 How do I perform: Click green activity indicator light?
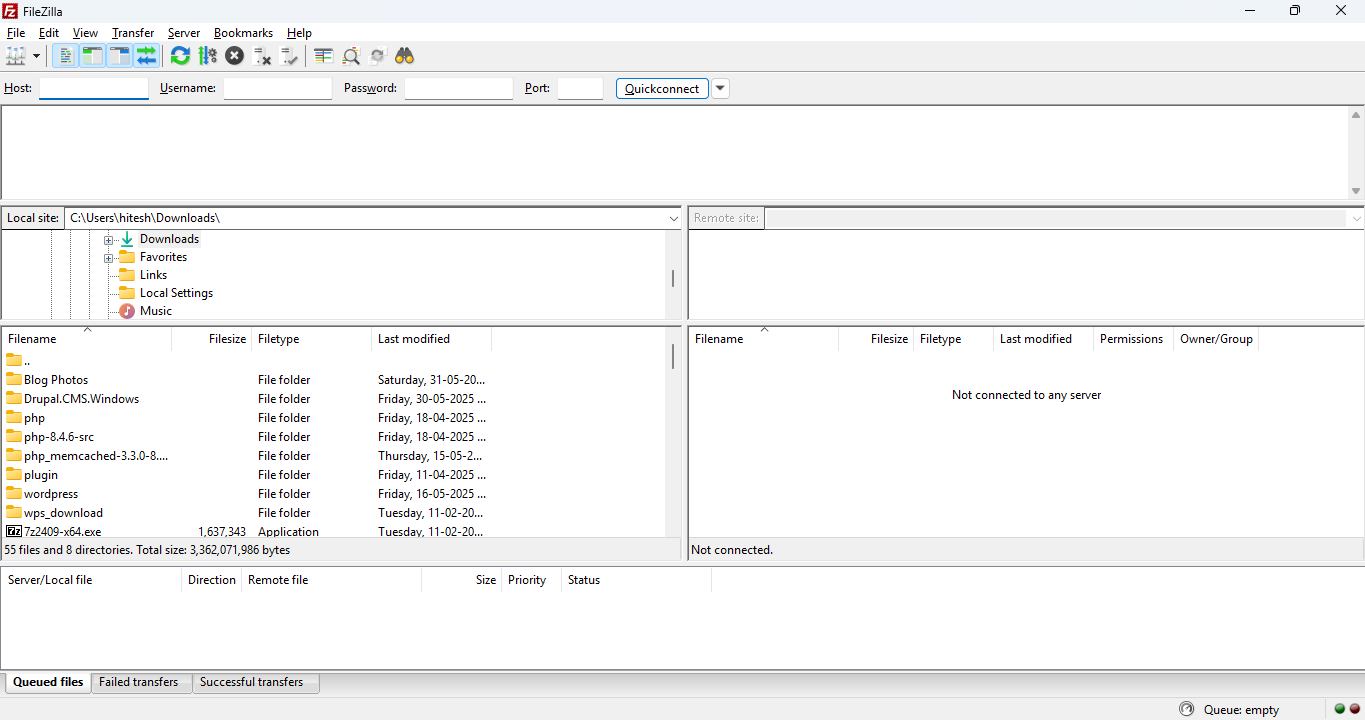coord(1340,709)
